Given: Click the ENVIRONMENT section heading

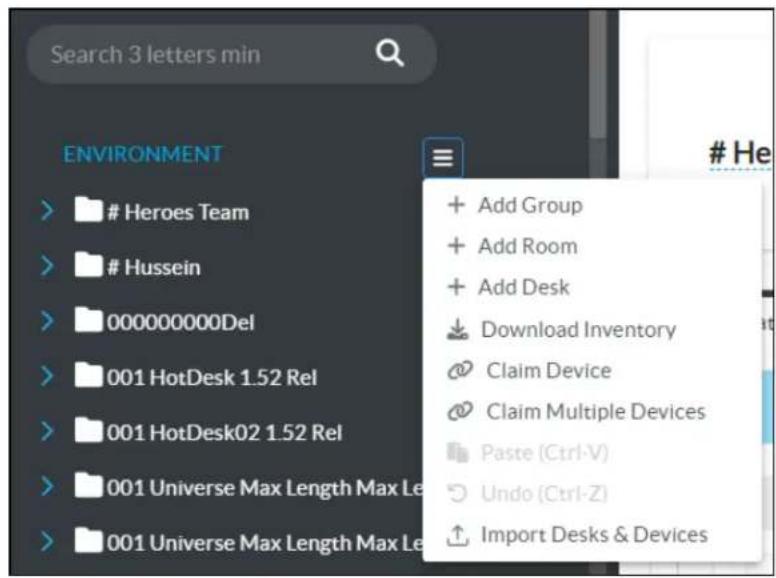Looking at the screenshot, I should tap(143, 154).
